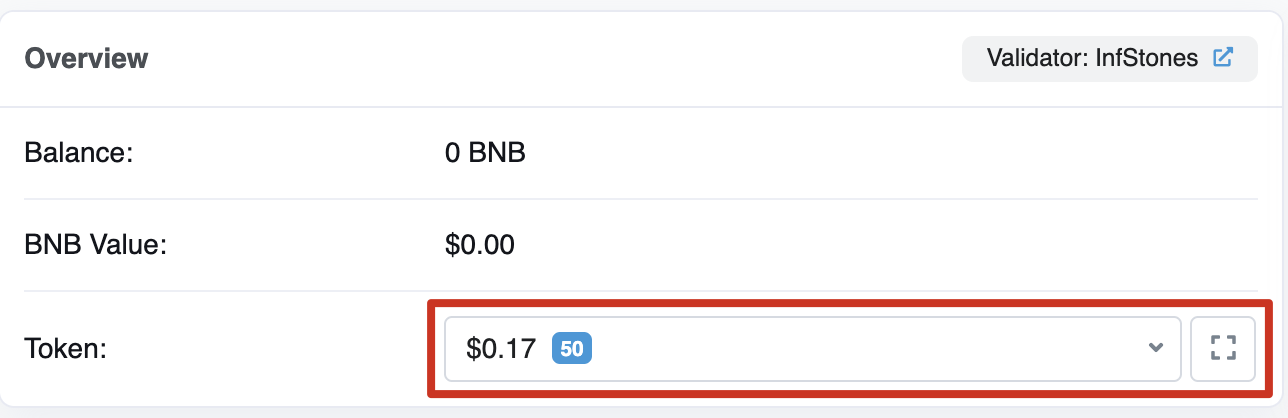
Task: Click the $0.17 token value text
Action: pyautogui.click(x=501, y=349)
